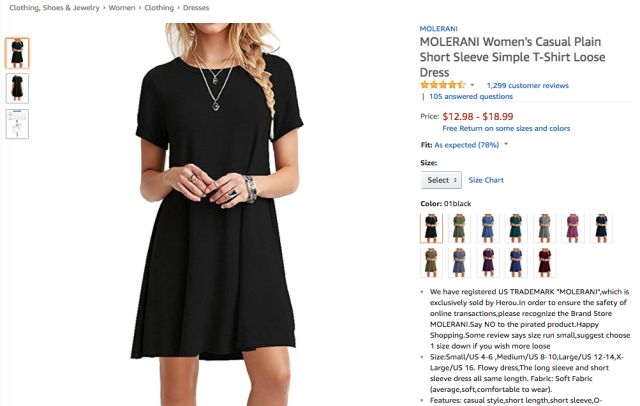Pick the pink dress color swatch

[x=573, y=228]
